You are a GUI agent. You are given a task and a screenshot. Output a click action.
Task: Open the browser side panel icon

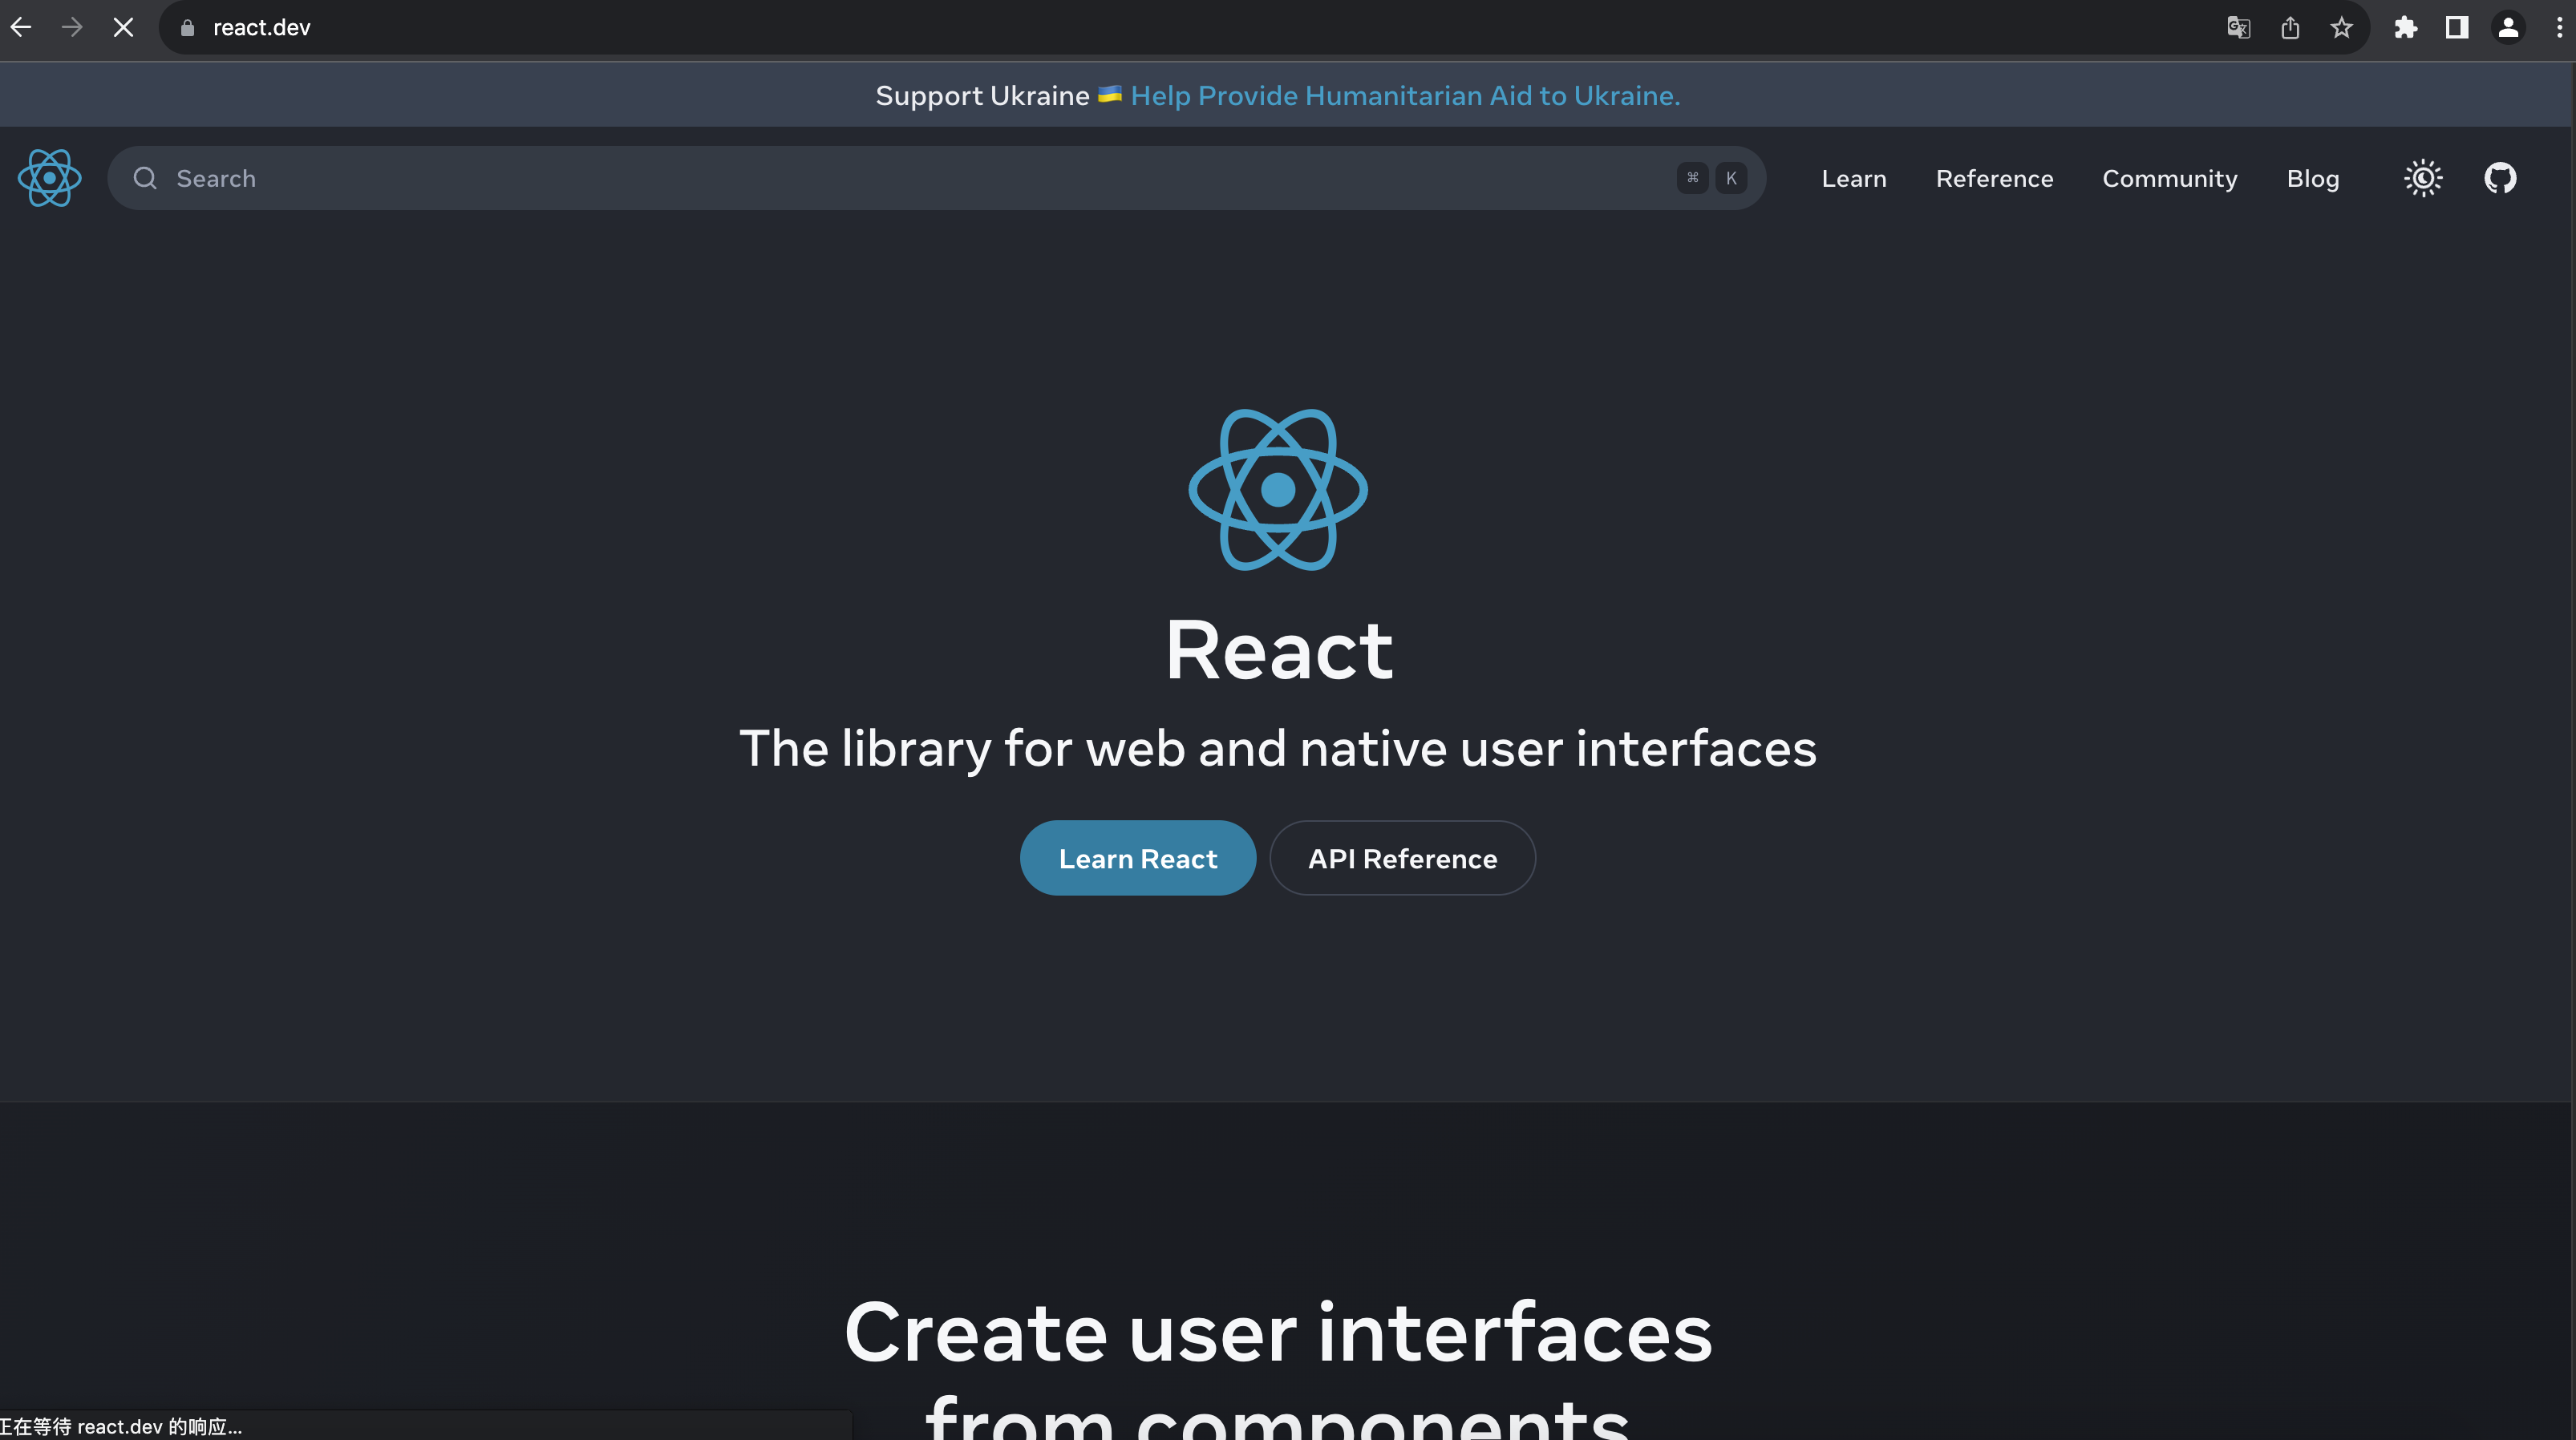click(x=2457, y=28)
